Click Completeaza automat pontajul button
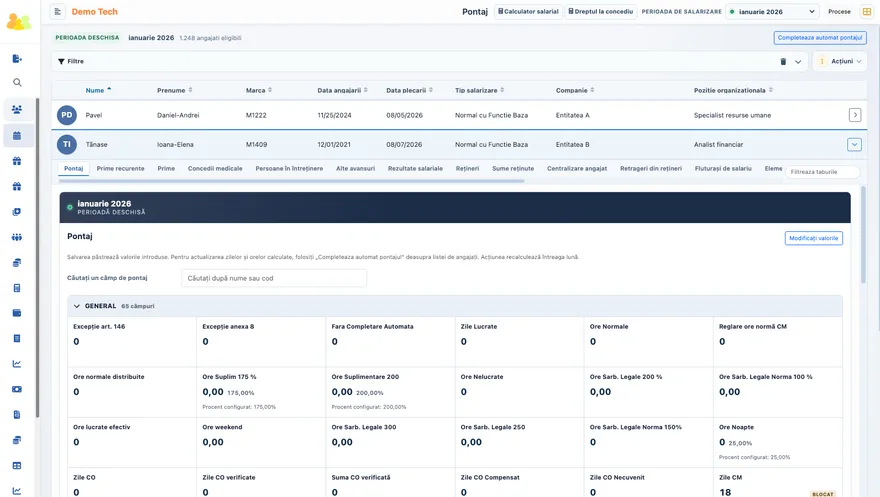The width and height of the screenshot is (880, 497). point(820,38)
